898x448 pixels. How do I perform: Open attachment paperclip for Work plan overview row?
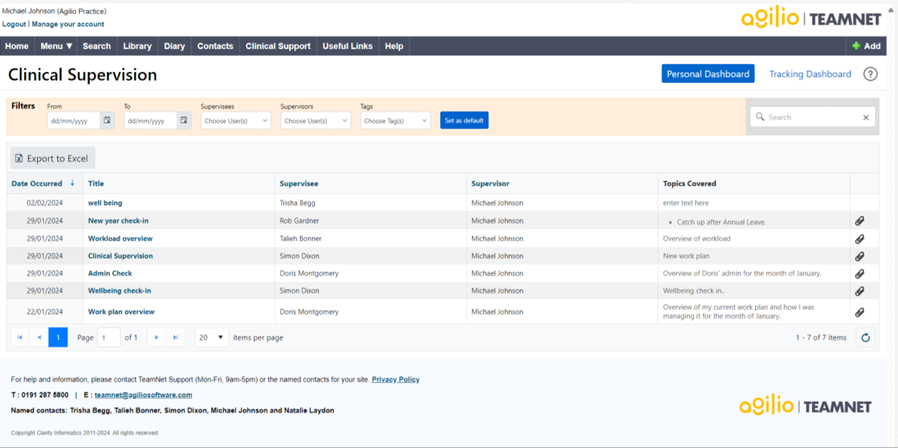coord(859,312)
